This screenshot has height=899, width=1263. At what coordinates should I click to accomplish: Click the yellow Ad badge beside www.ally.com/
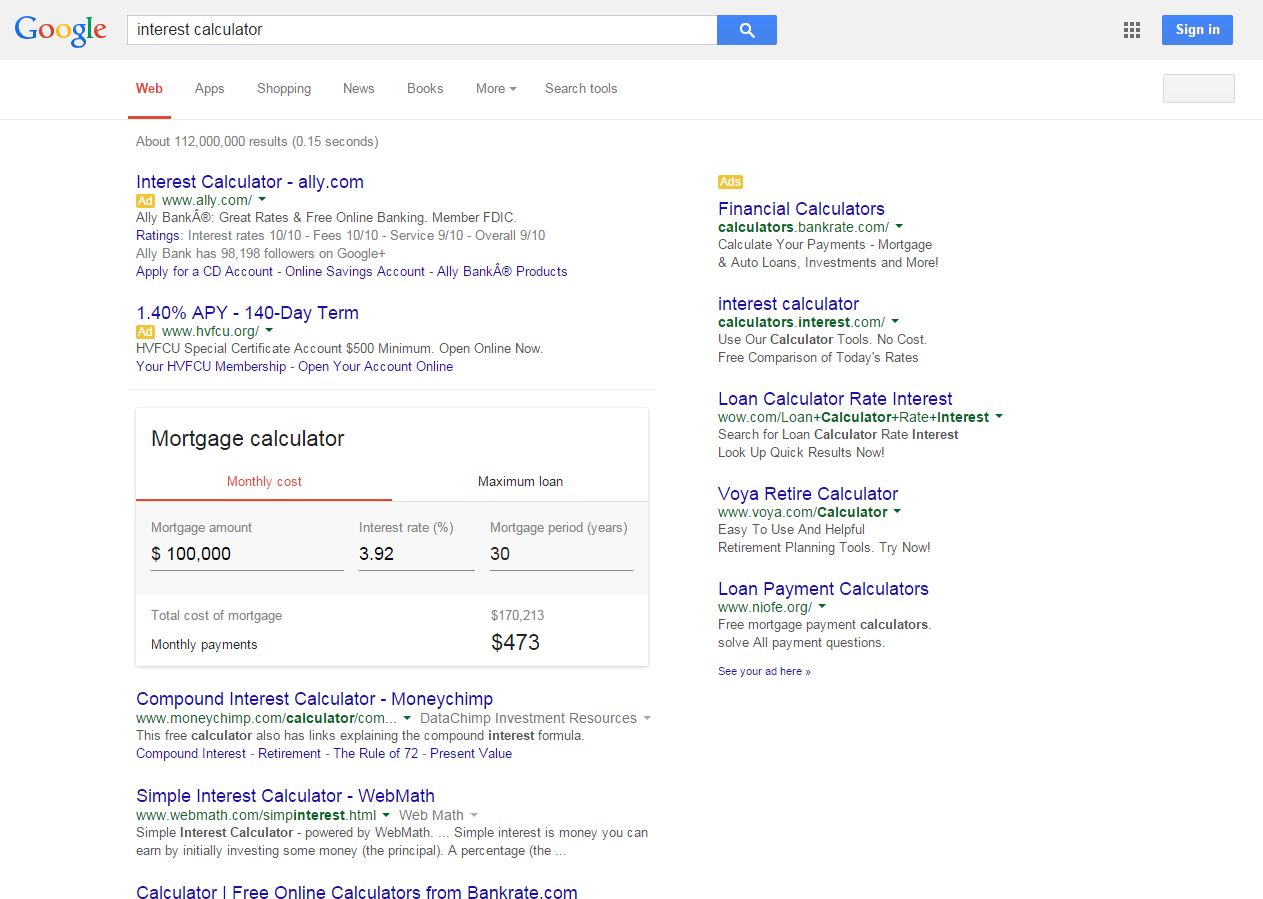tap(146, 201)
